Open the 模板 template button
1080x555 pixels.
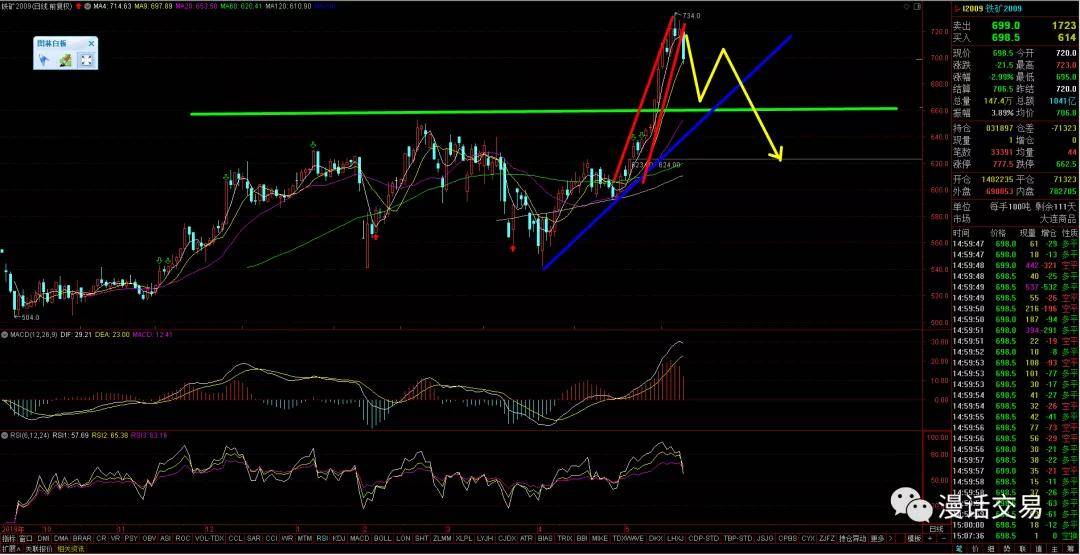[913, 538]
